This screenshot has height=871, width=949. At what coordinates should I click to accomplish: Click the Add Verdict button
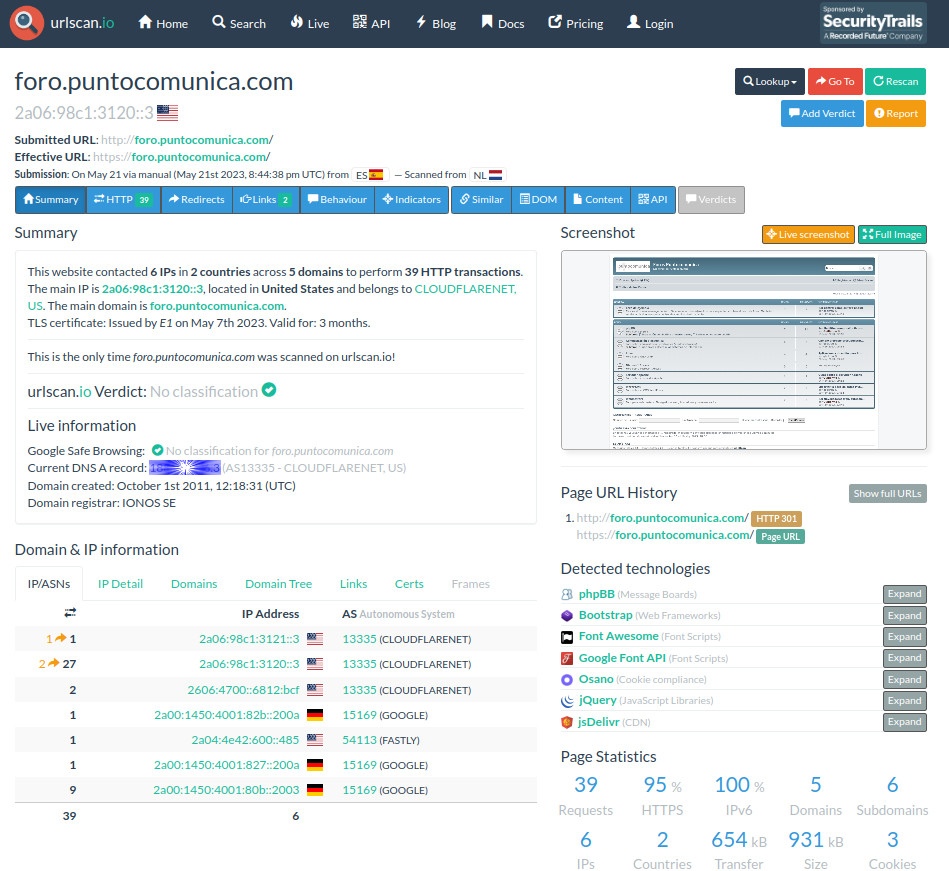click(x=821, y=114)
